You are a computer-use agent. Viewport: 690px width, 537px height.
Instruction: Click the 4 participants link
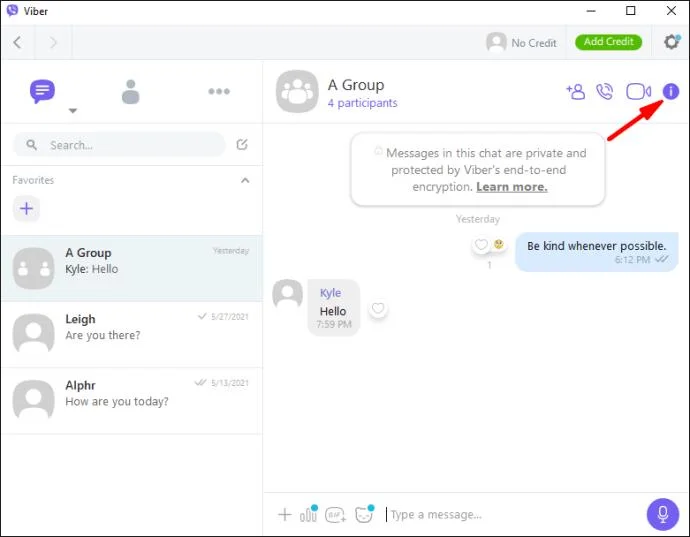click(x=363, y=103)
